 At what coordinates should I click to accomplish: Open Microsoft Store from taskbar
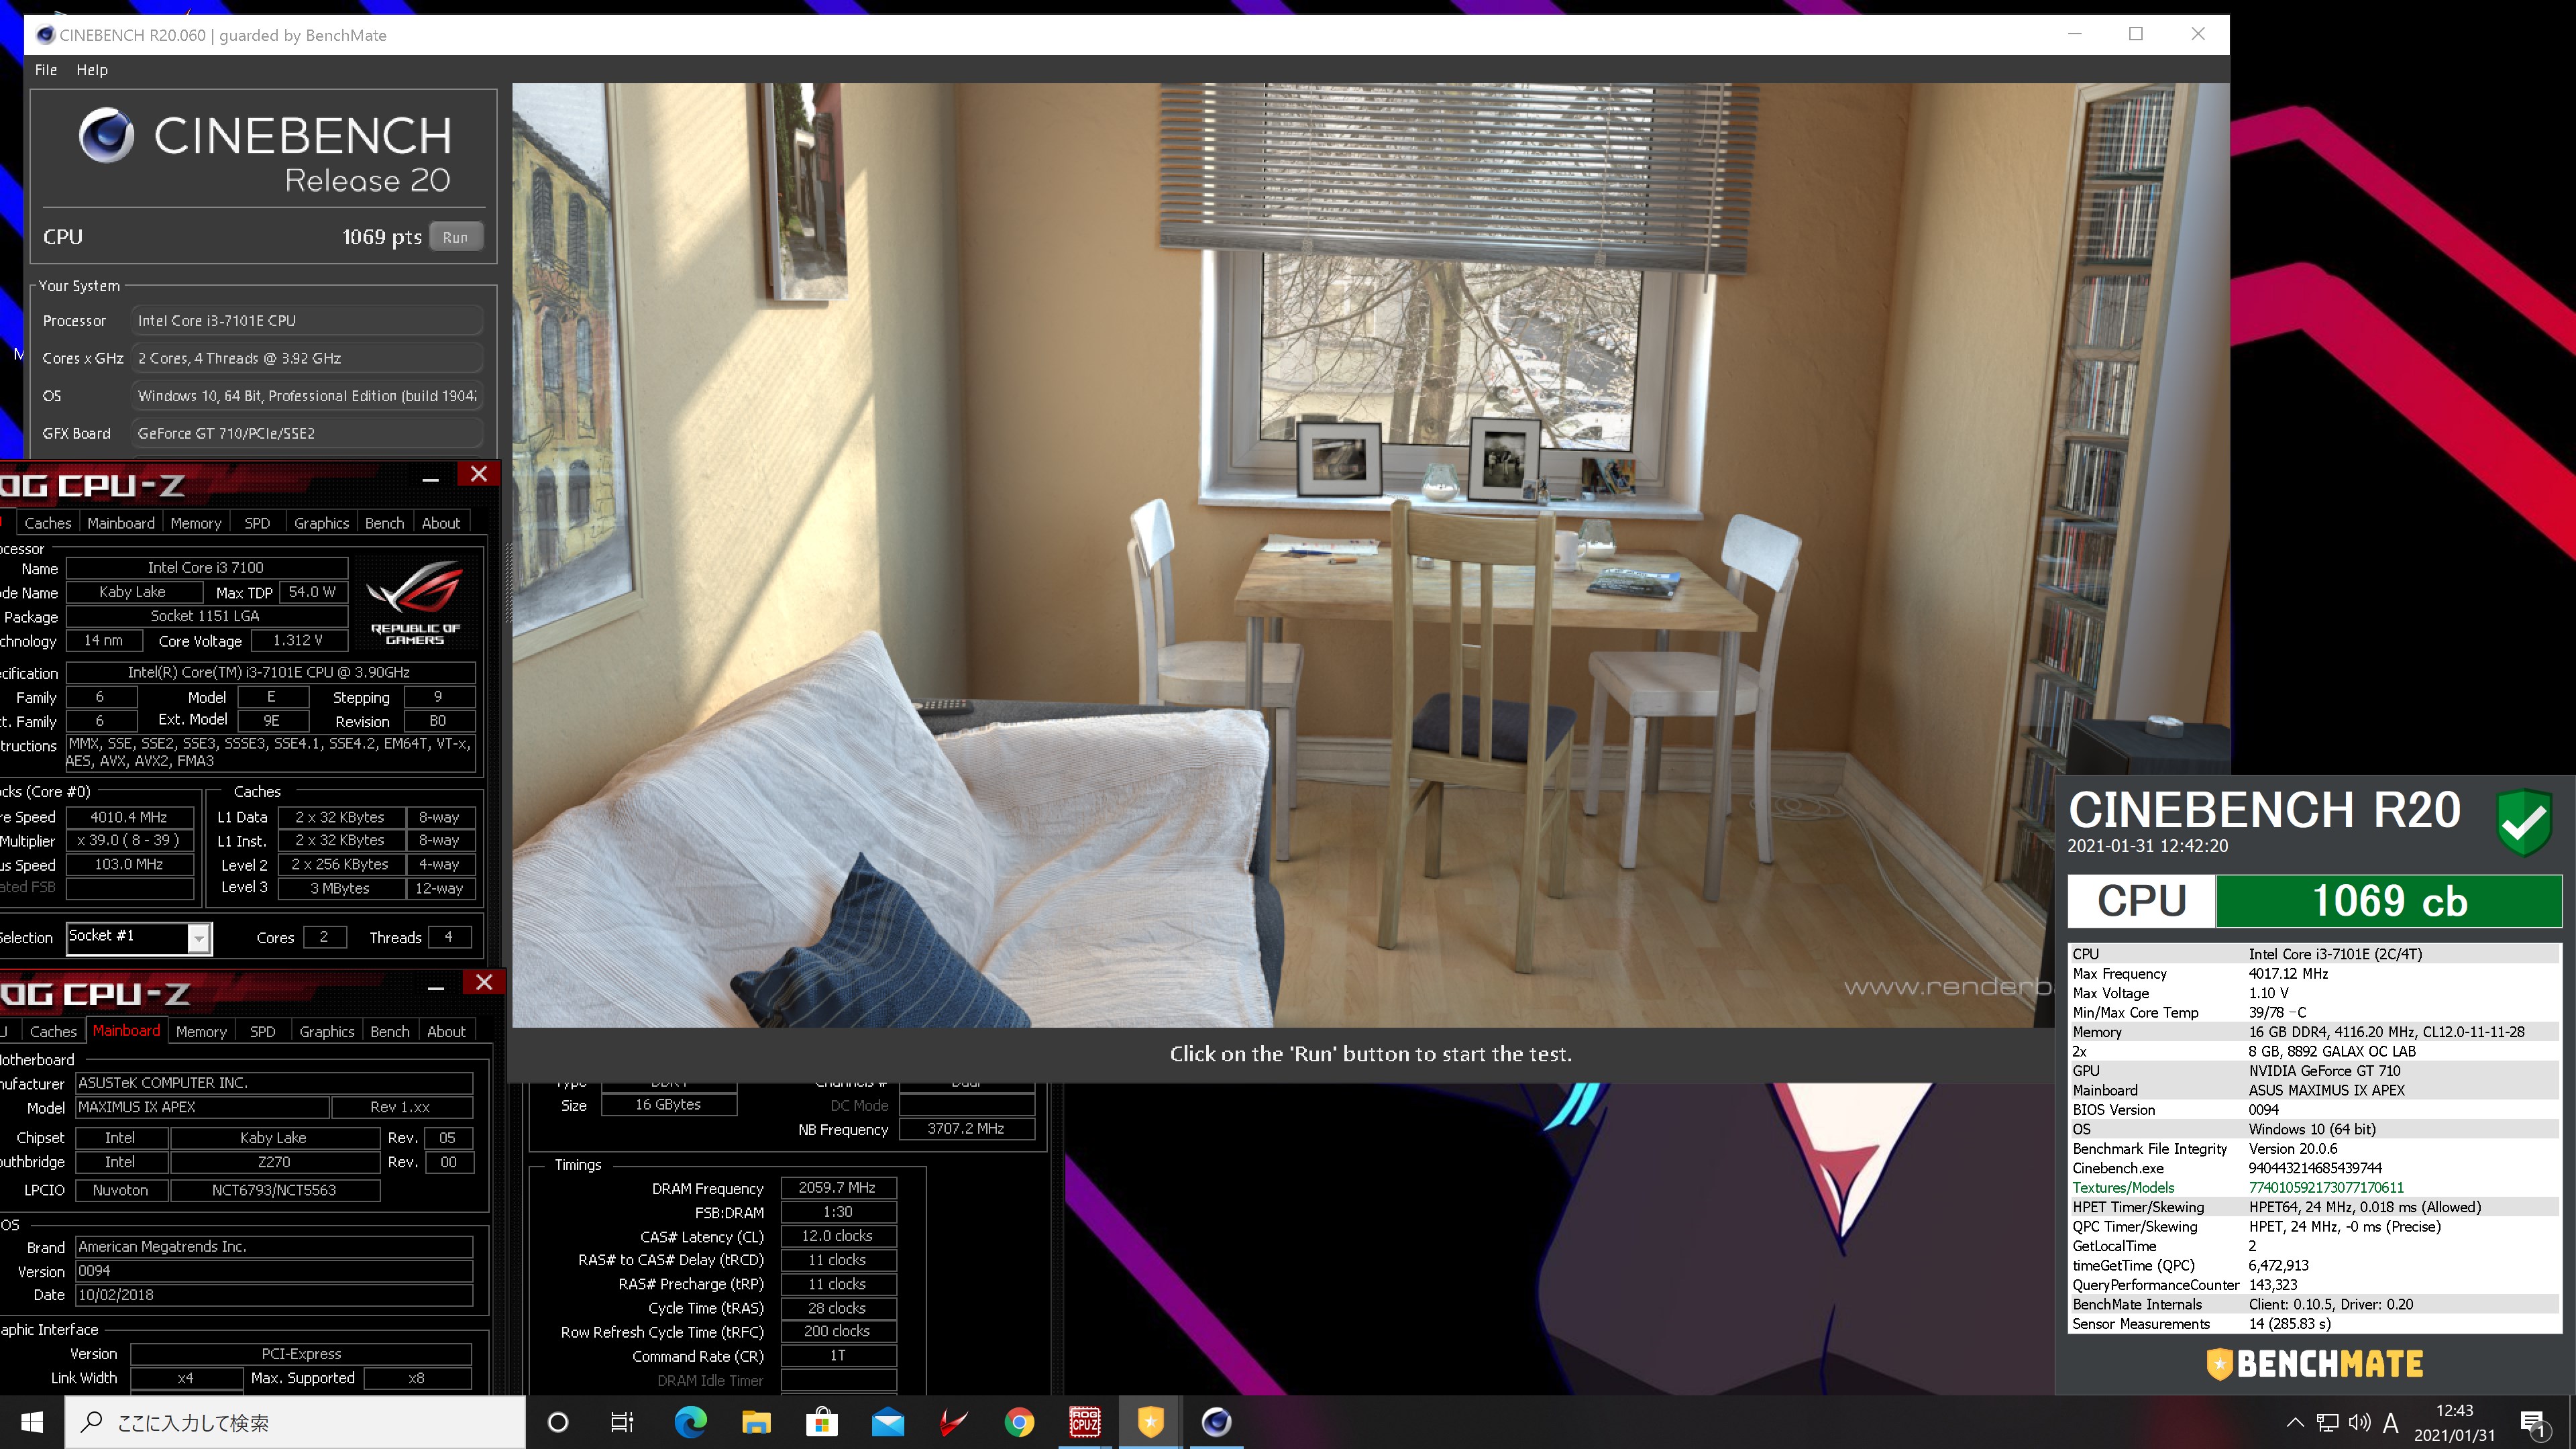click(x=822, y=1422)
